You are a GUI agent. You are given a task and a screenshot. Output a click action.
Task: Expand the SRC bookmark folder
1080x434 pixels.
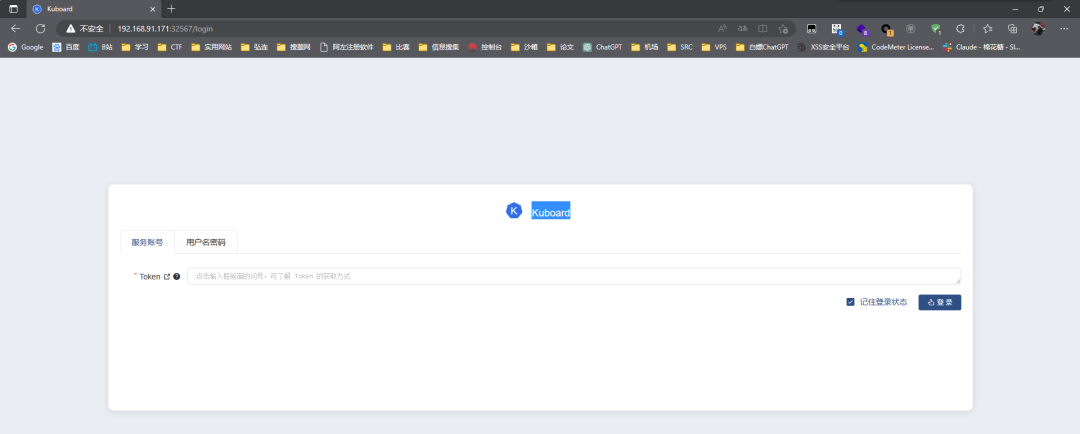[x=680, y=48]
